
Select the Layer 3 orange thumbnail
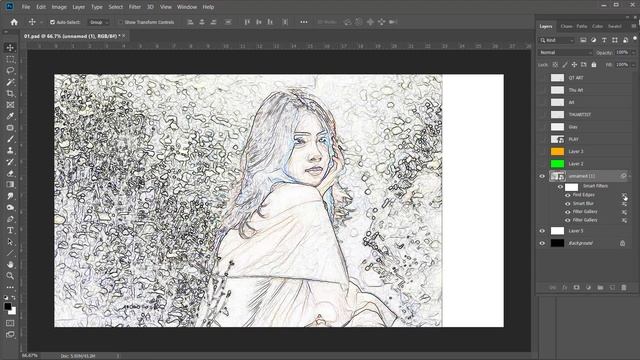557,151
